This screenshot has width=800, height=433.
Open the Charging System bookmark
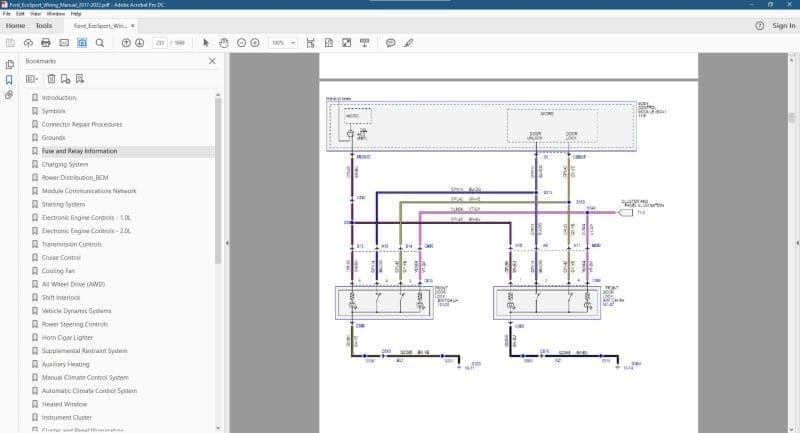click(65, 164)
